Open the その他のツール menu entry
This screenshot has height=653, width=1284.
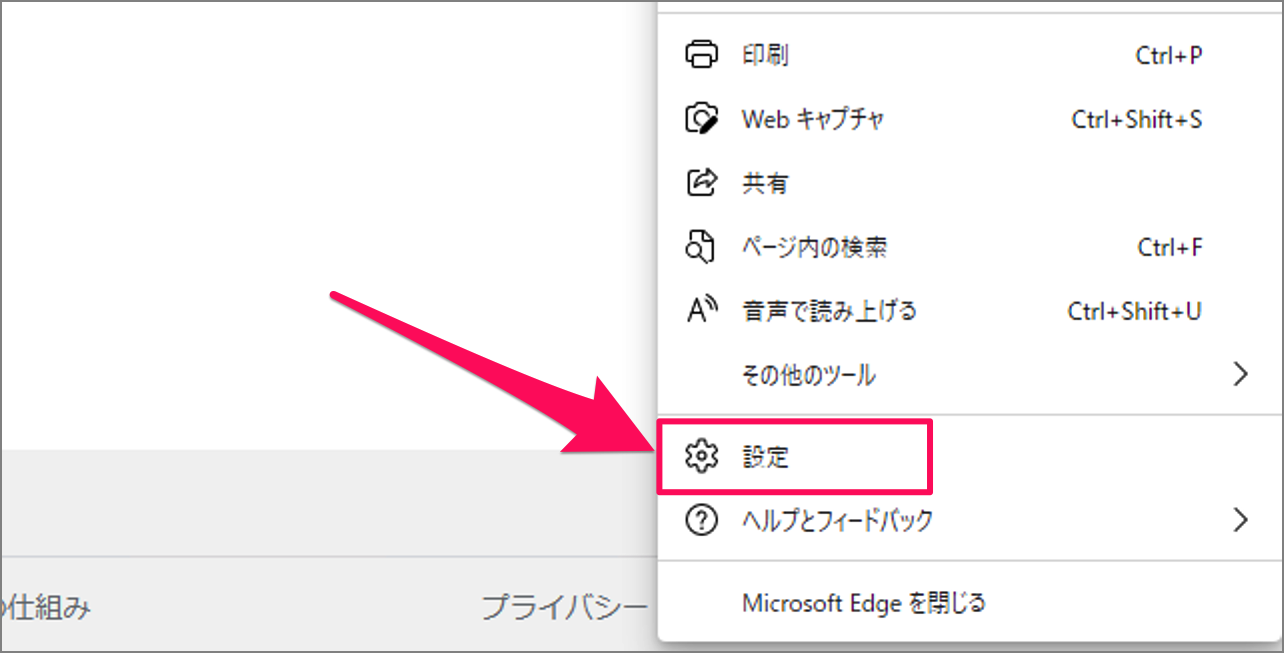pyautogui.click(x=808, y=375)
